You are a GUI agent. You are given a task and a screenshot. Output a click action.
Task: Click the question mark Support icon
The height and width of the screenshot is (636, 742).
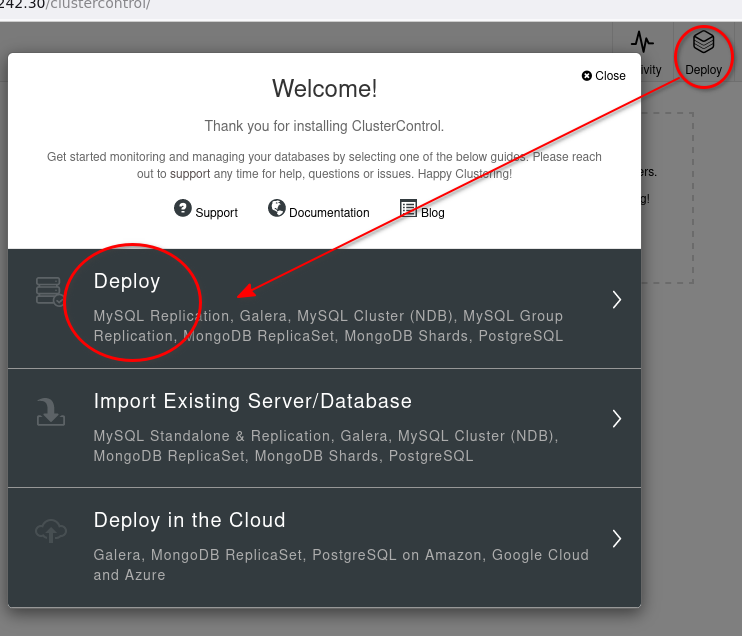click(182, 208)
